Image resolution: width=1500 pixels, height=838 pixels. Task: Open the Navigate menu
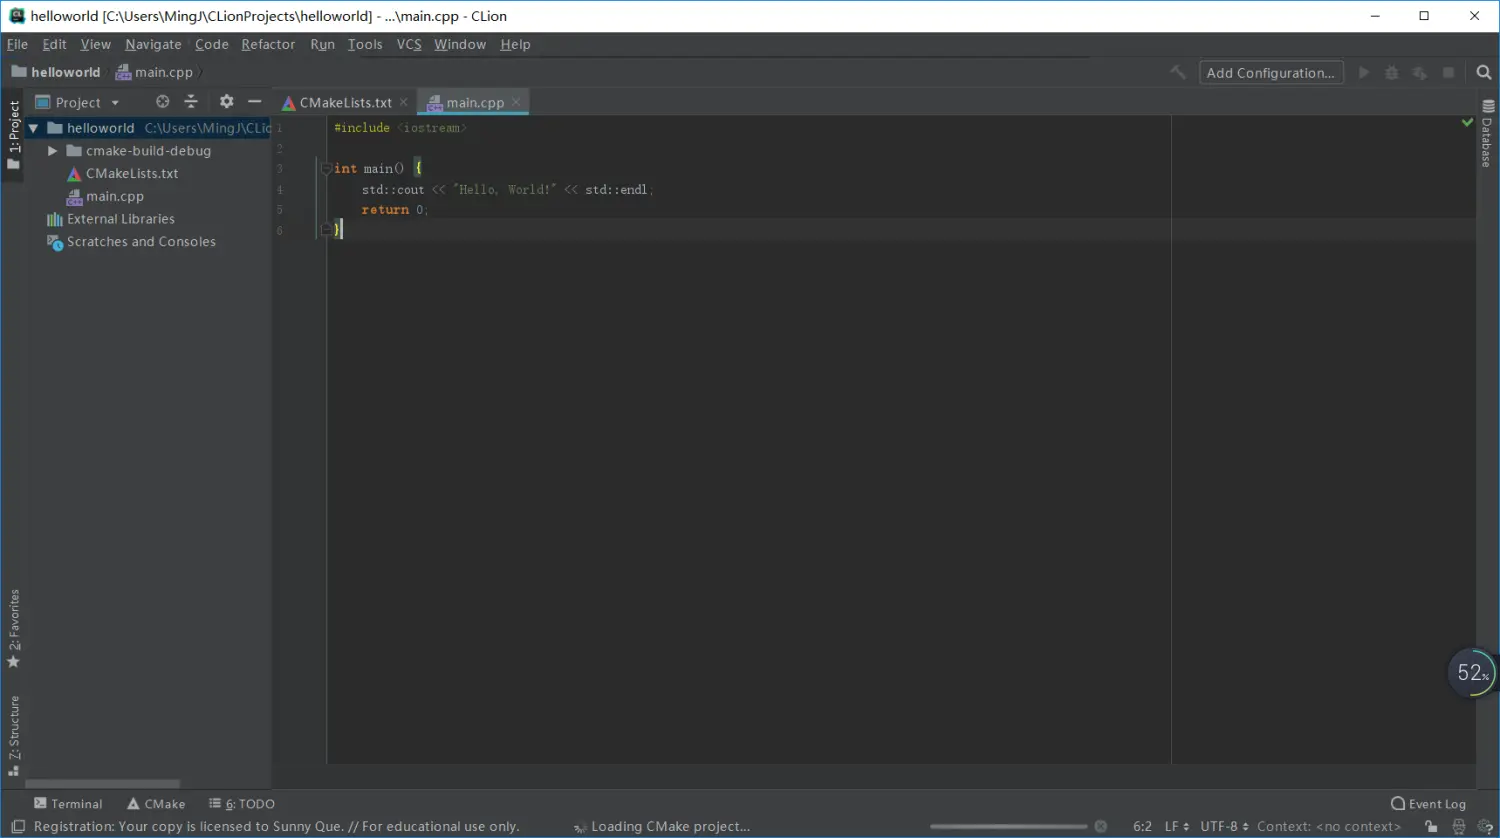coord(153,44)
